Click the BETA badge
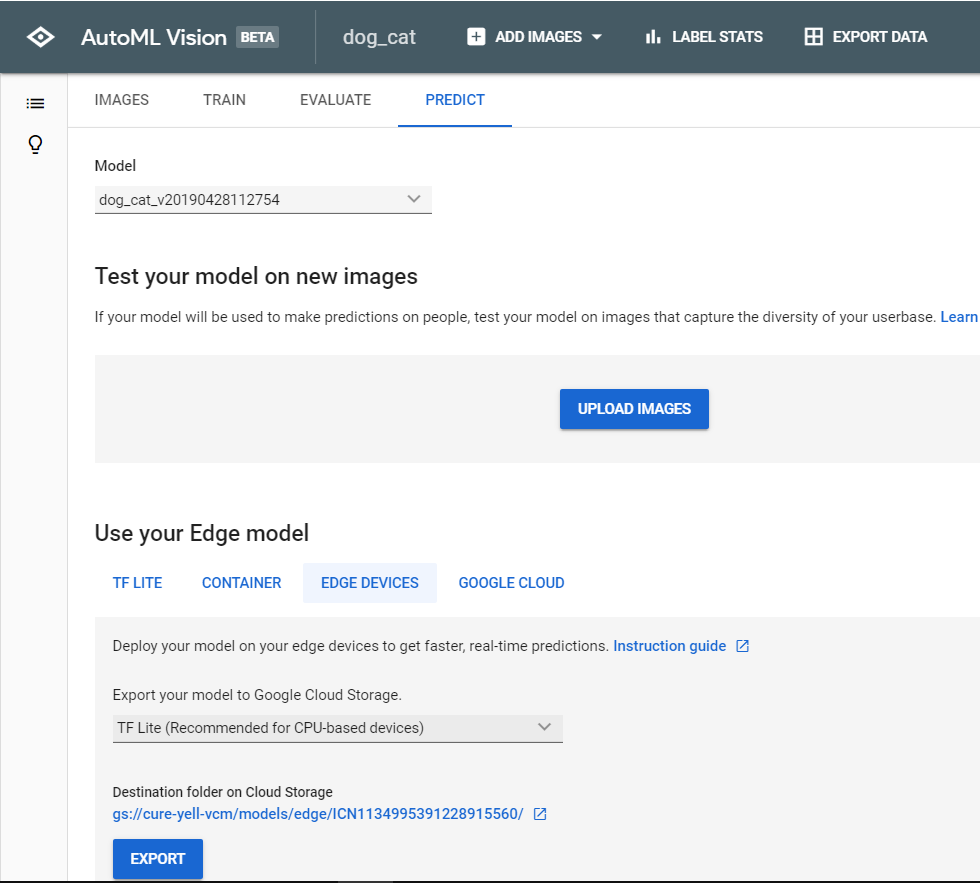 coord(257,37)
